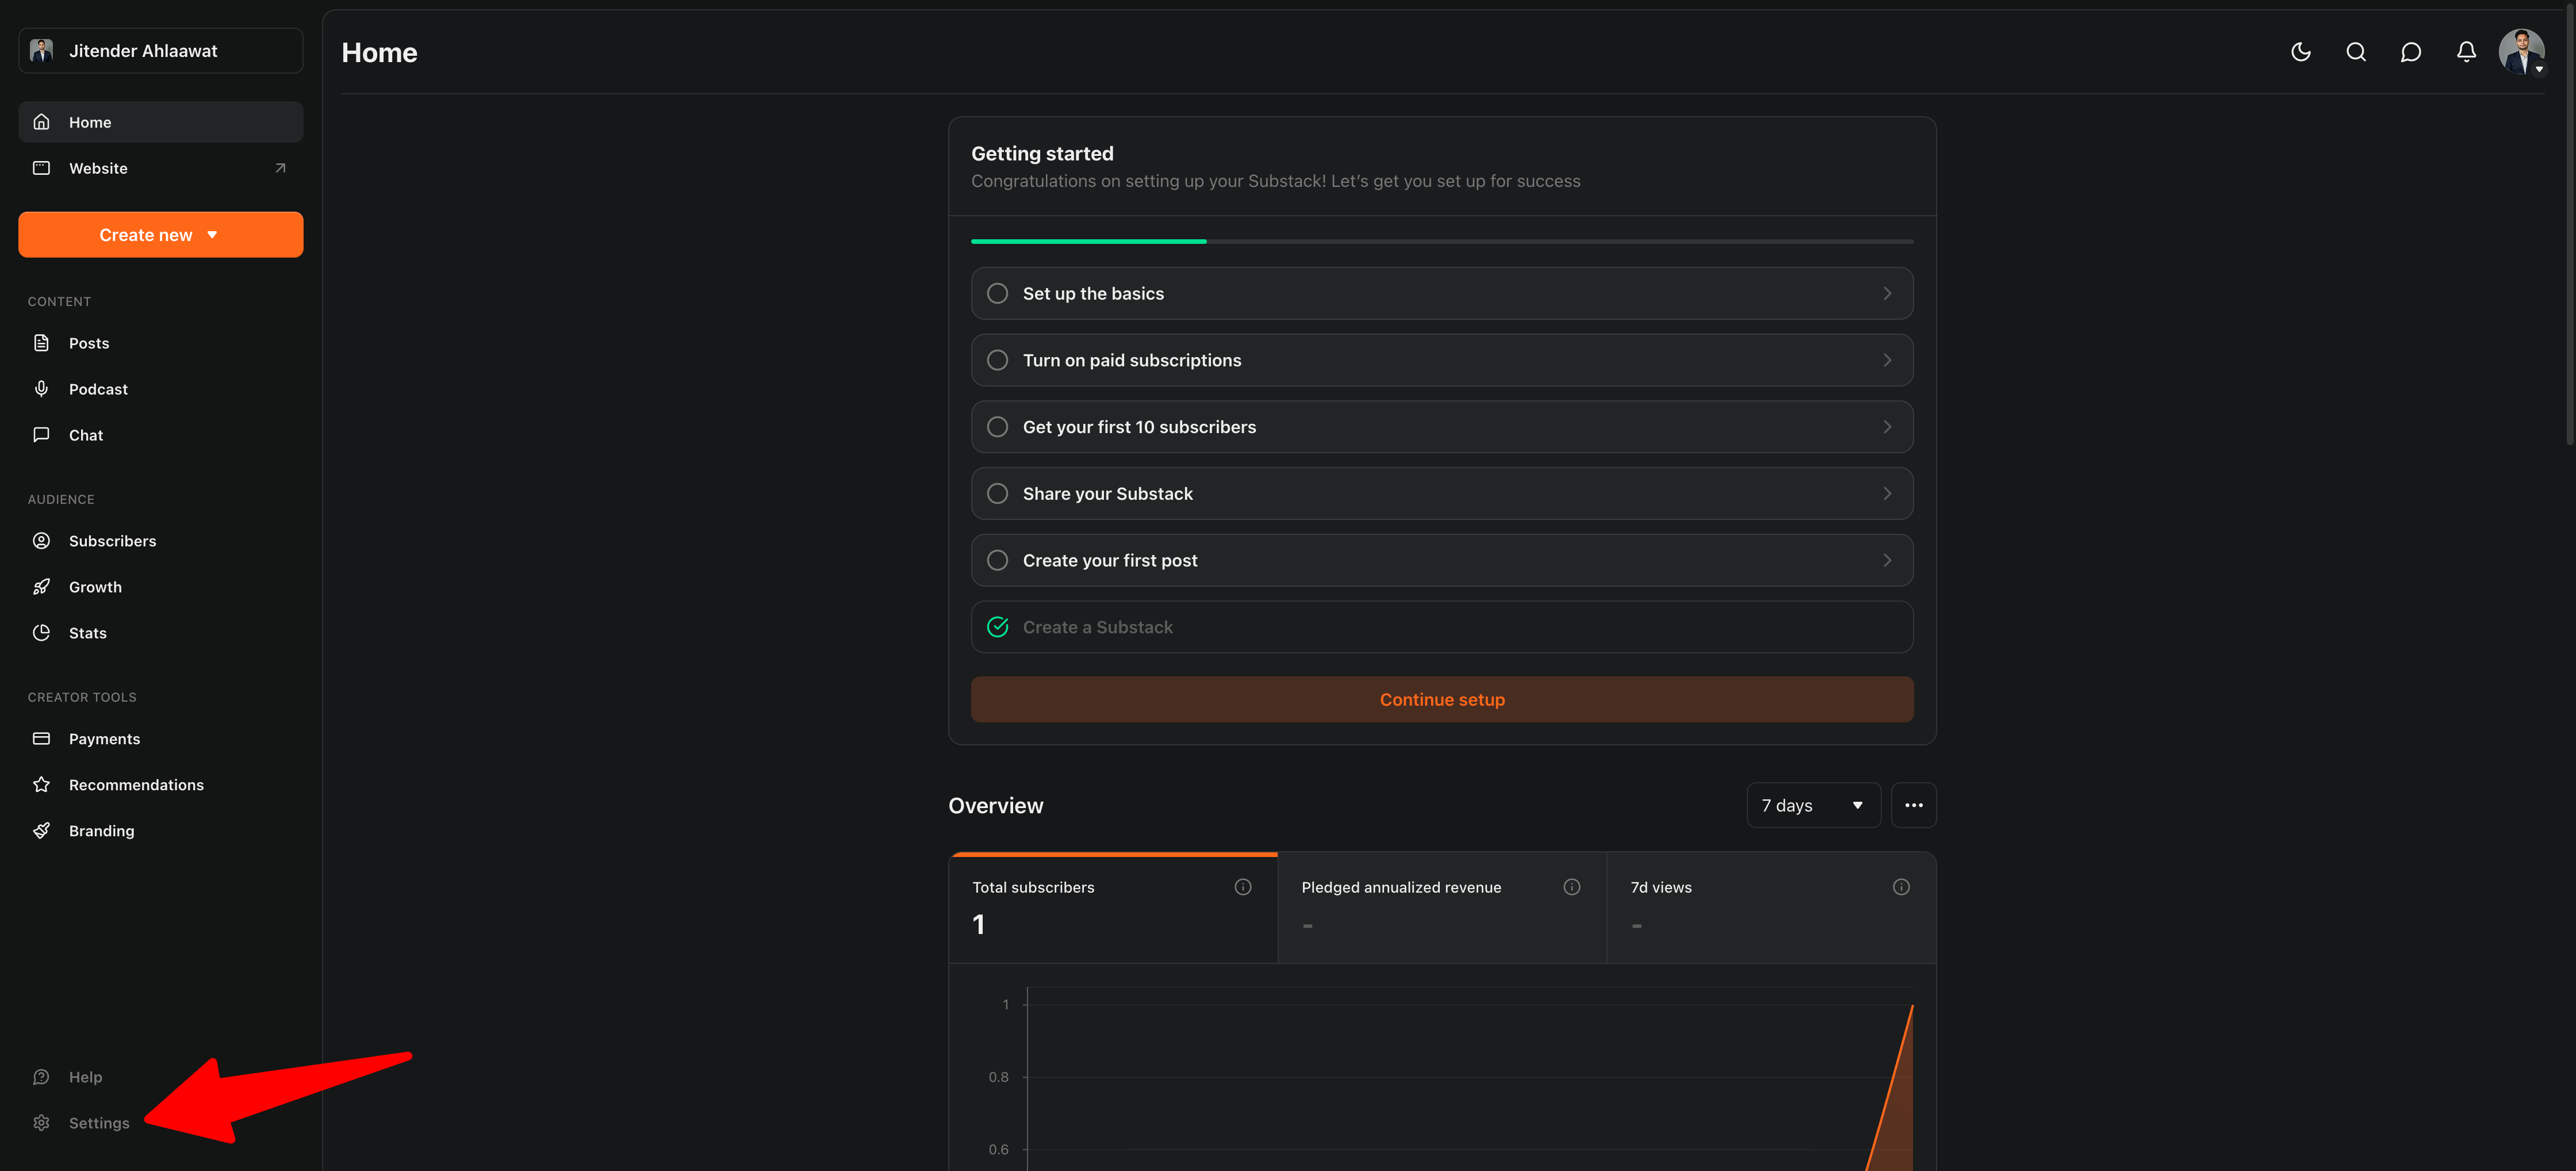The width and height of the screenshot is (2576, 1171).
Task: Click the Getting started progress bar
Action: [x=1441, y=241]
